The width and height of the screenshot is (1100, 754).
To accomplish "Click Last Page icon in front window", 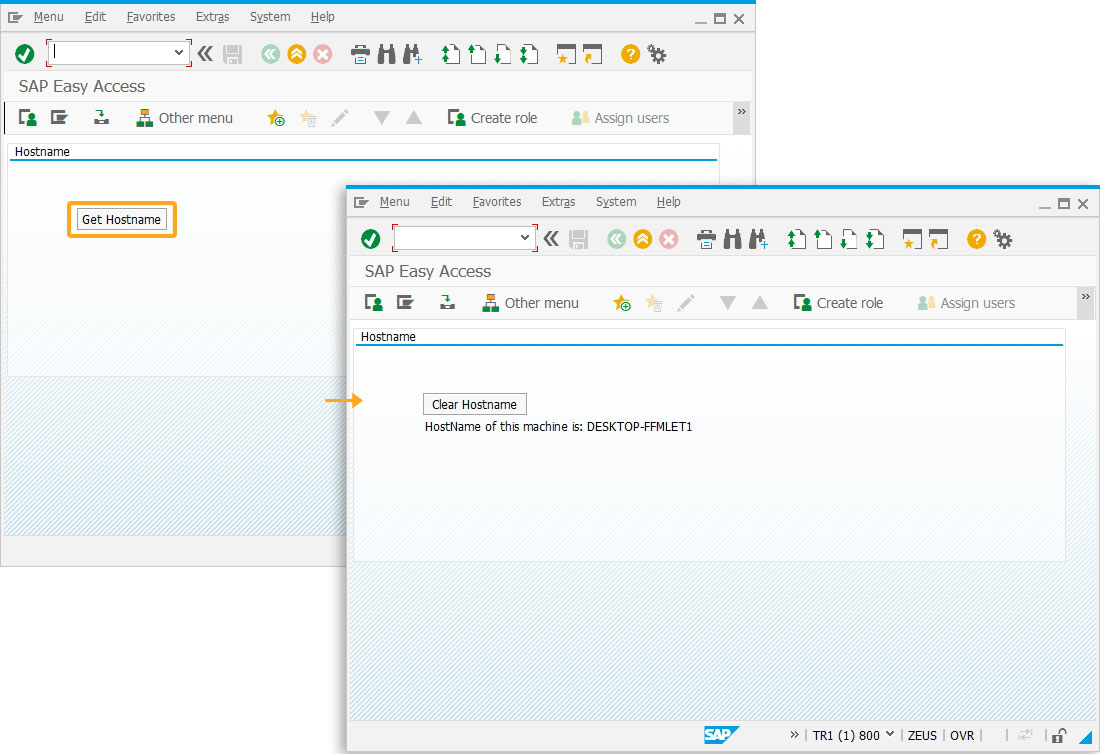I will click(x=875, y=239).
